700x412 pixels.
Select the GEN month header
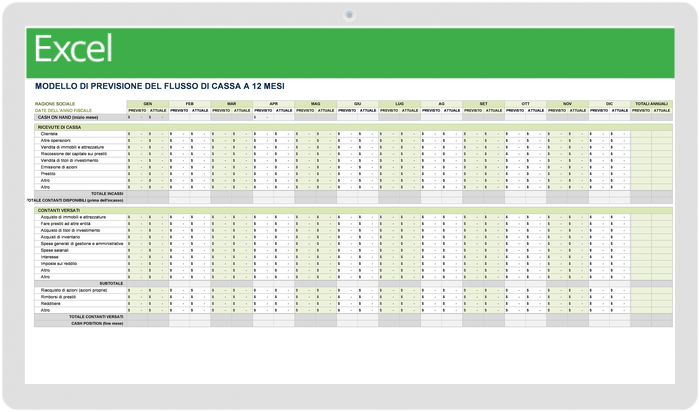(x=148, y=104)
